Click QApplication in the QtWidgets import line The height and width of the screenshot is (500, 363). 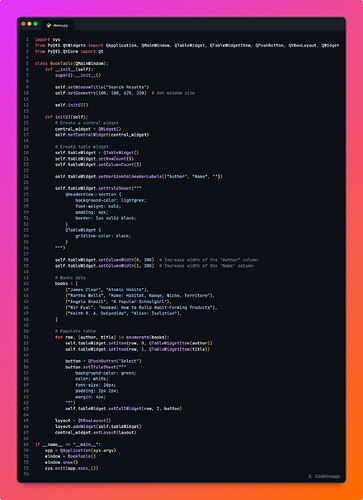(x=121, y=45)
